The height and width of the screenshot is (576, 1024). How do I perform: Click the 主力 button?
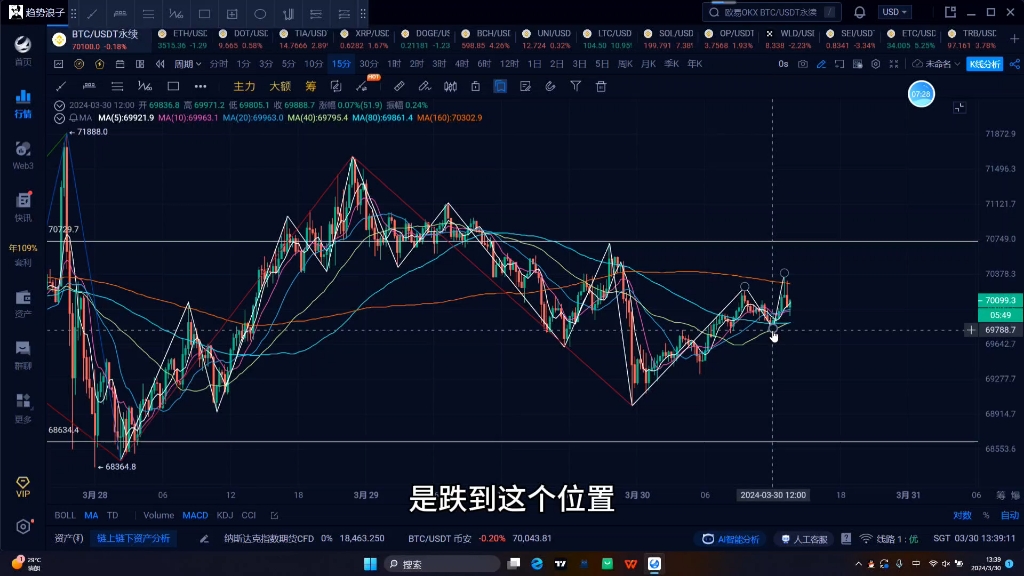(244, 86)
